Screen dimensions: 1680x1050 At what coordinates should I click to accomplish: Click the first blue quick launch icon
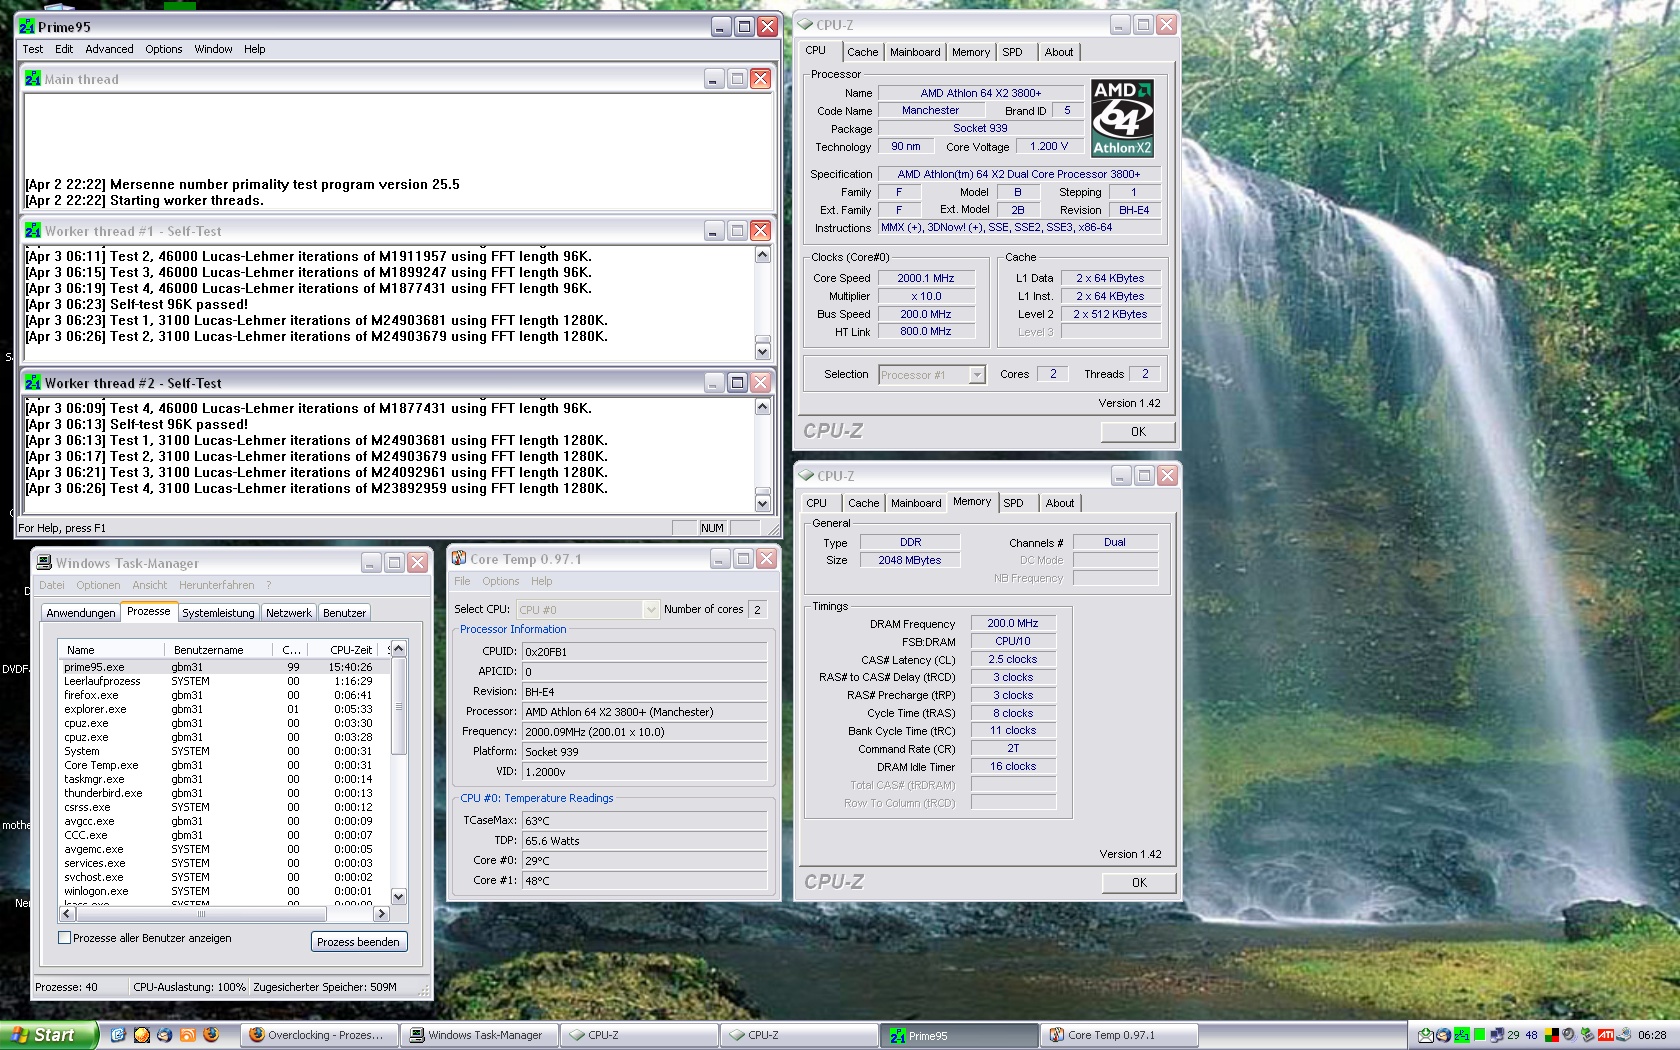click(x=118, y=1035)
